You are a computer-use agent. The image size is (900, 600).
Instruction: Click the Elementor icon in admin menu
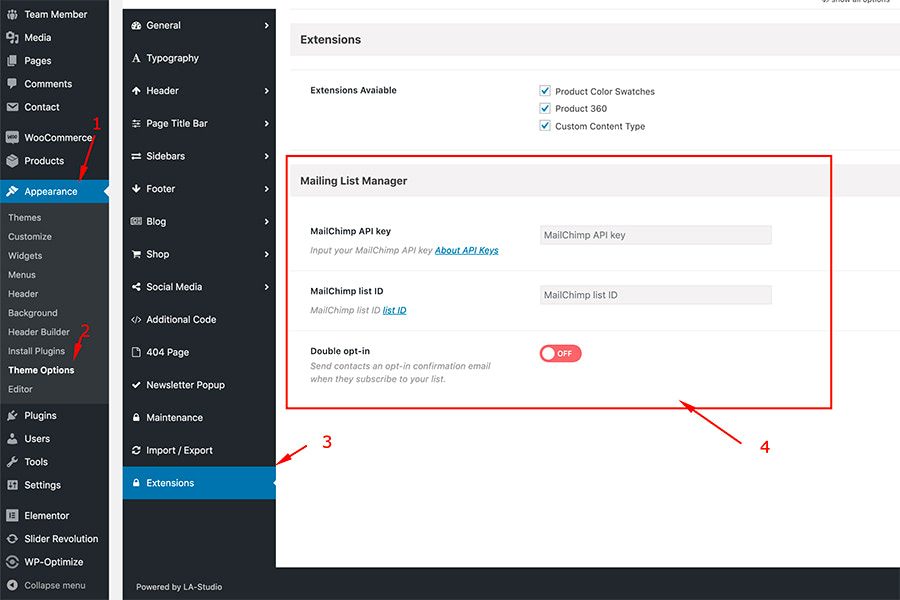coord(12,516)
